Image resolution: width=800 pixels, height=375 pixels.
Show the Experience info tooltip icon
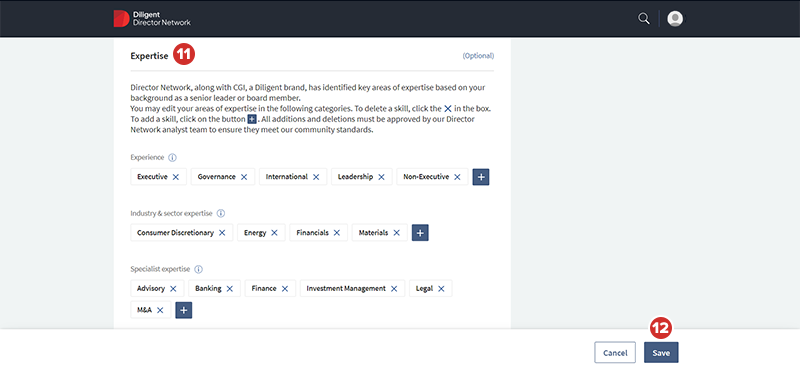[172, 158]
